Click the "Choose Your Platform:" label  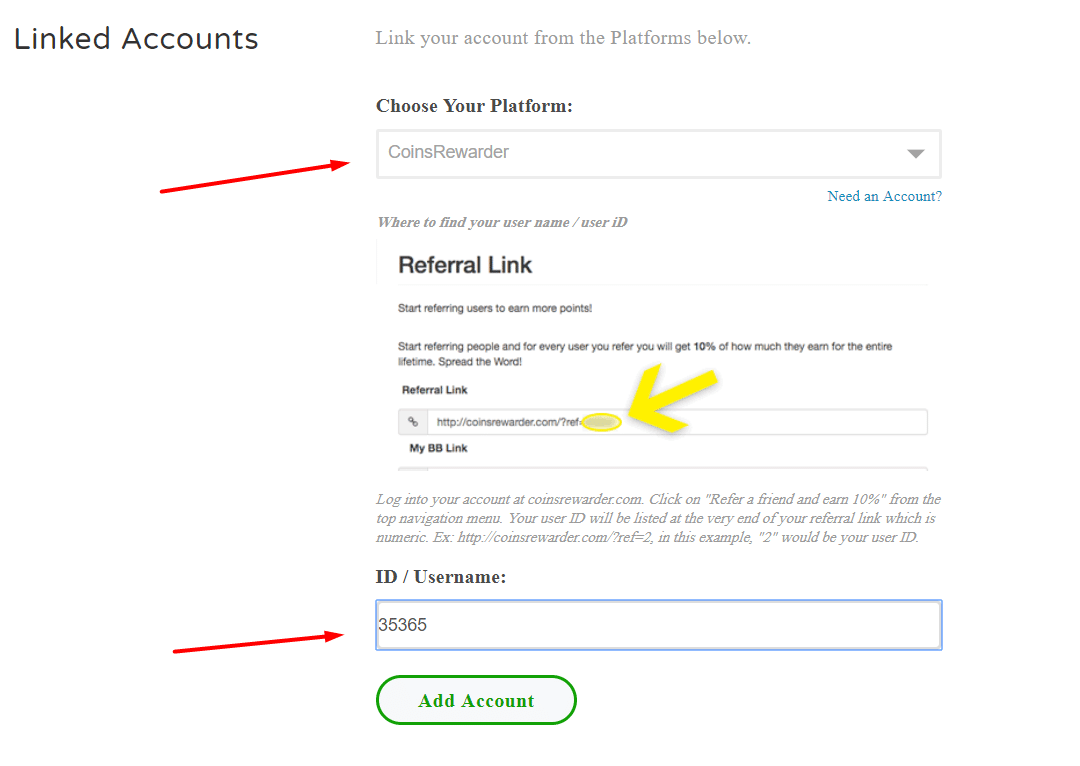[474, 106]
